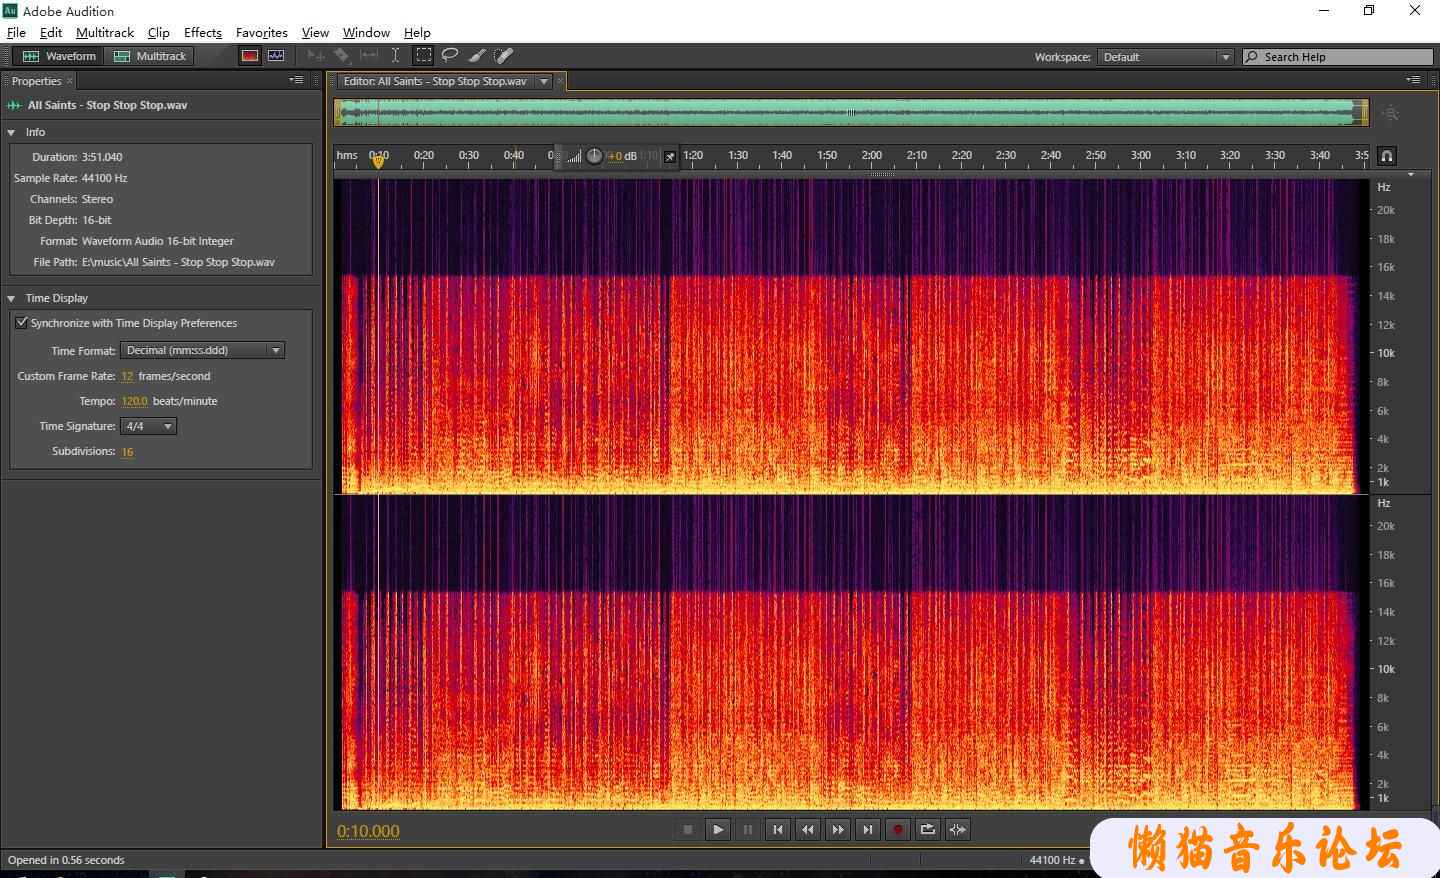This screenshot has height=878, width=1440.
Task: Click the zoom navigator icon
Action: [x=1391, y=113]
